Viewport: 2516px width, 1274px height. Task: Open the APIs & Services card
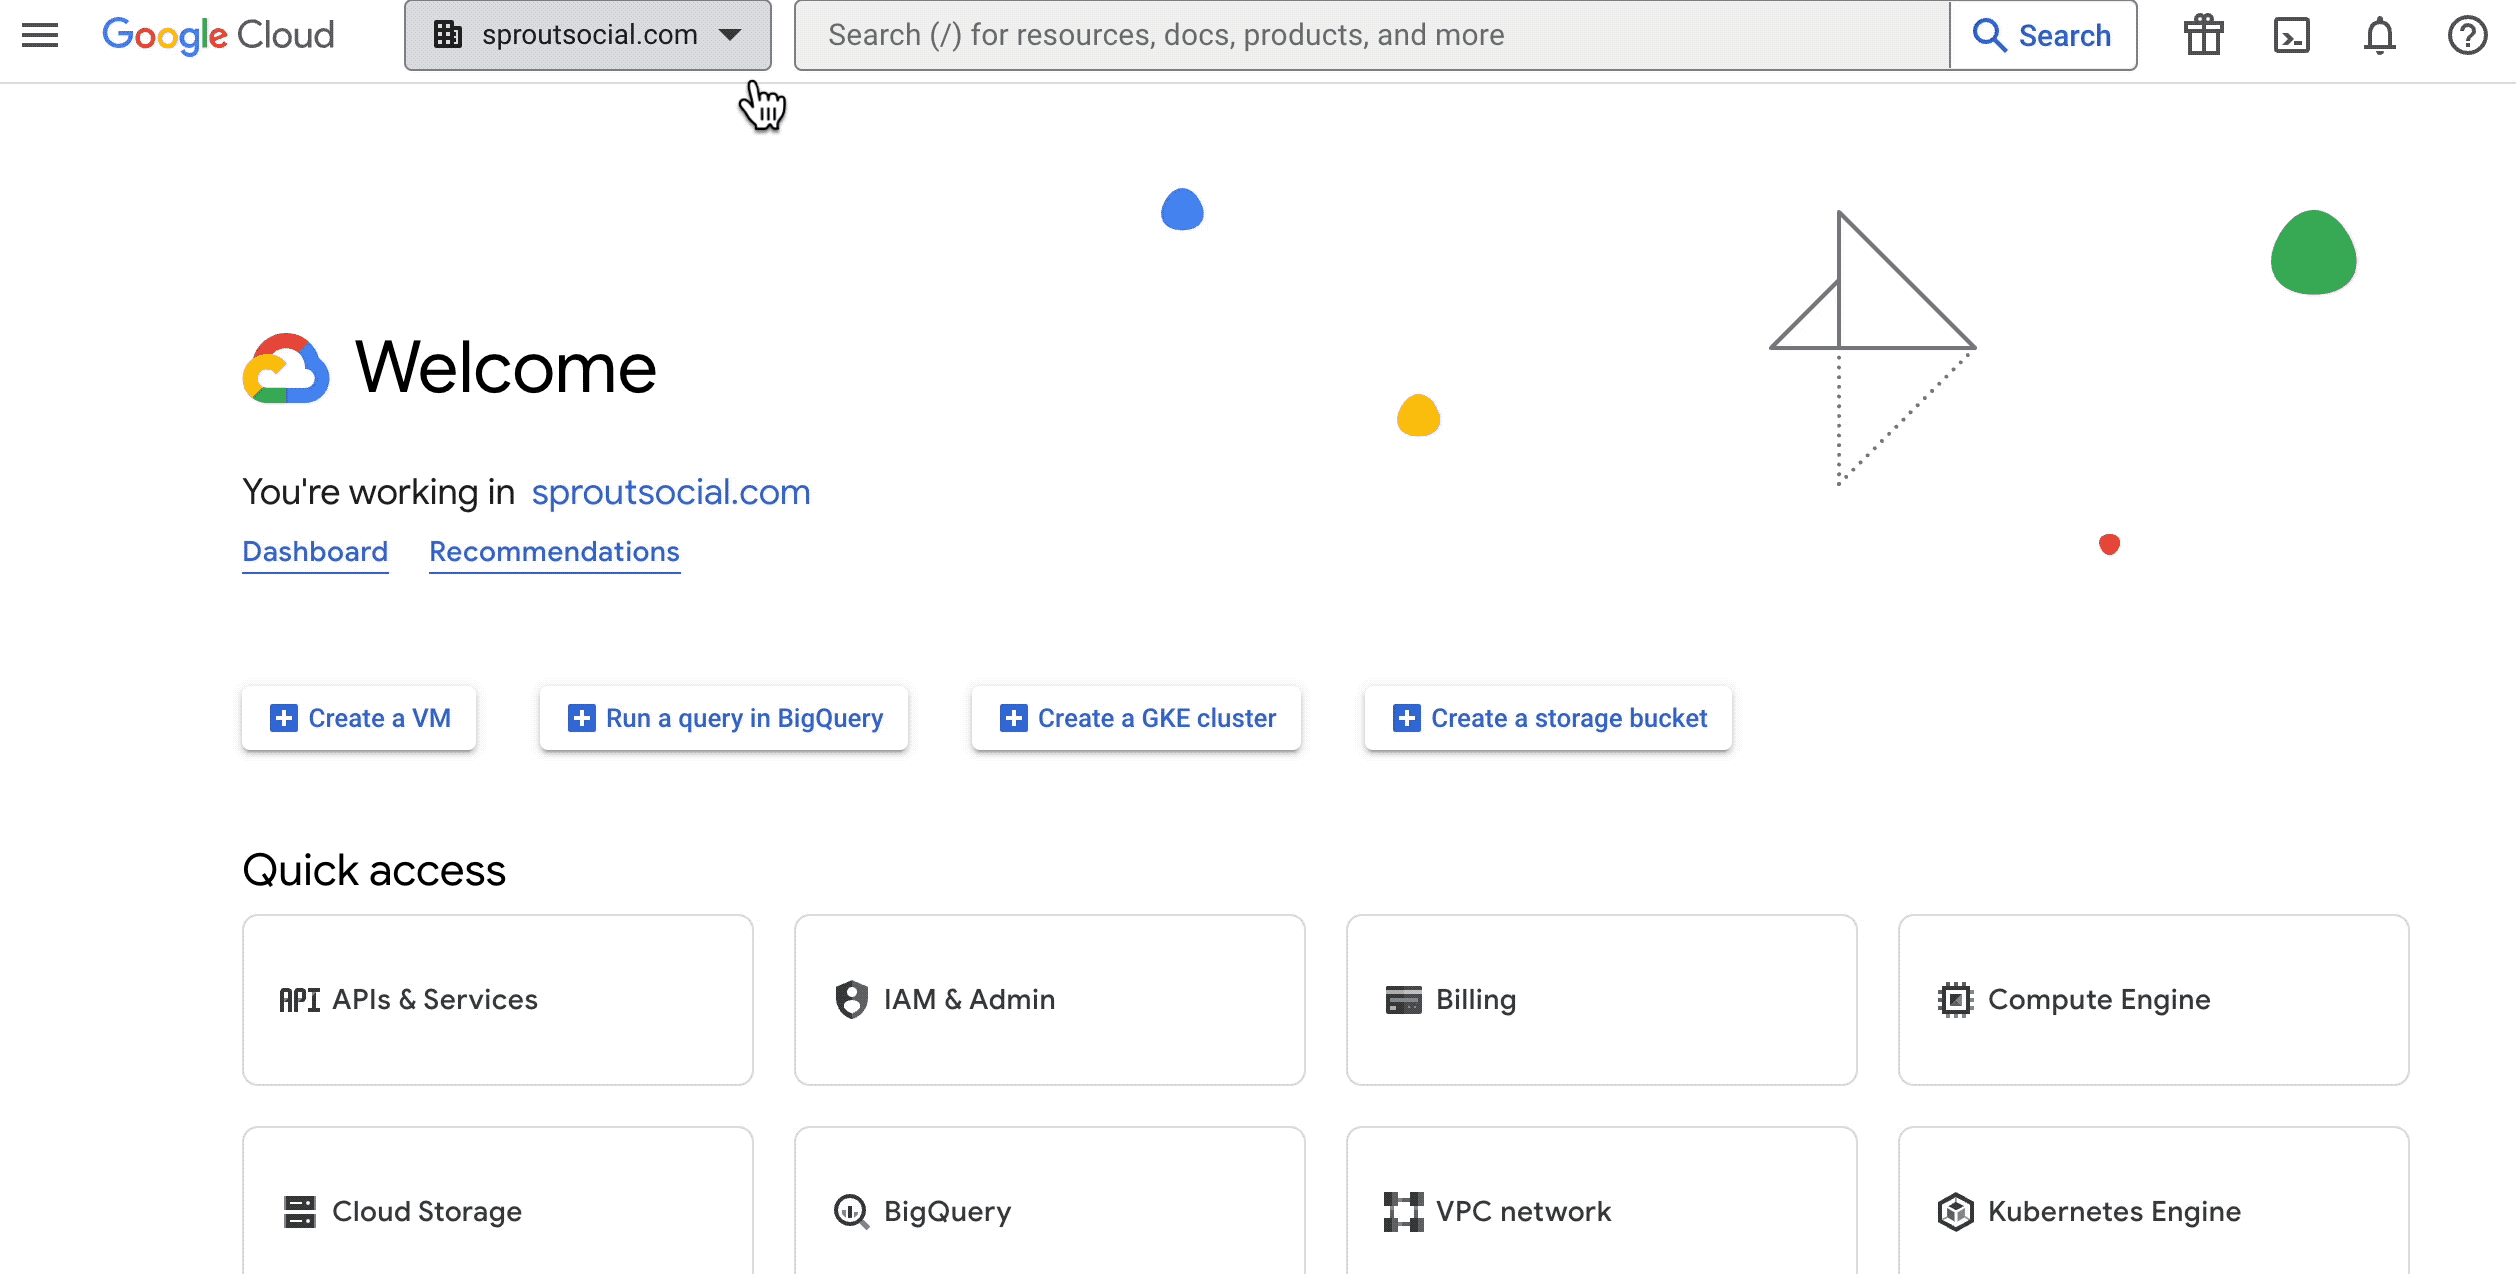click(x=498, y=1000)
